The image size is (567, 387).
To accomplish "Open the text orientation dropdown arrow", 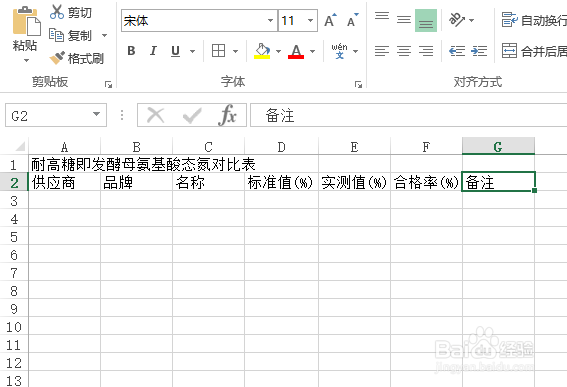I will [x=472, y=20].
